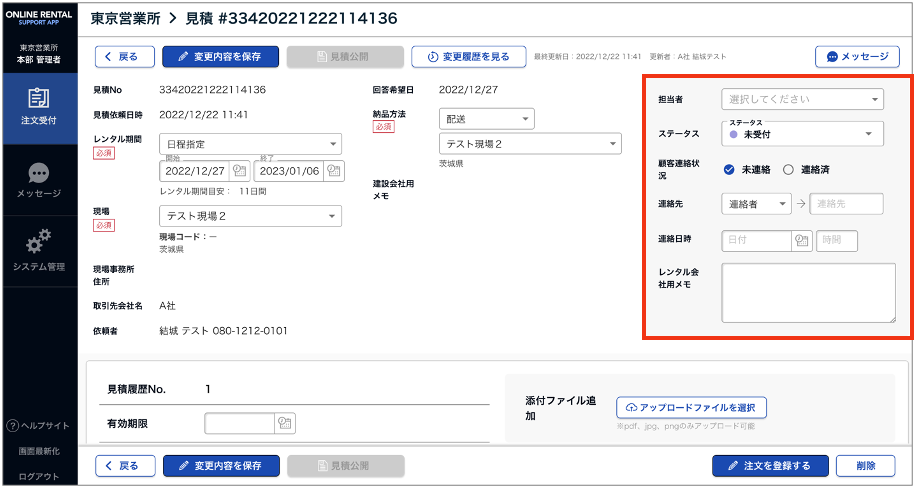
Task: Expand the 担当者 dropdown
Action: (x=802, y=99)
